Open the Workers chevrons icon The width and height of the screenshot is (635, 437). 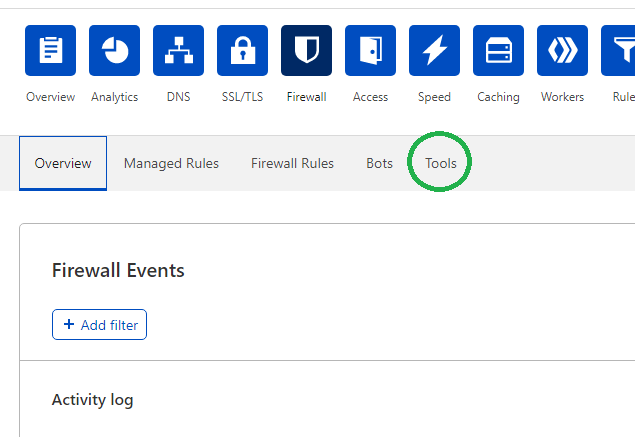click(x=562, y=51)
